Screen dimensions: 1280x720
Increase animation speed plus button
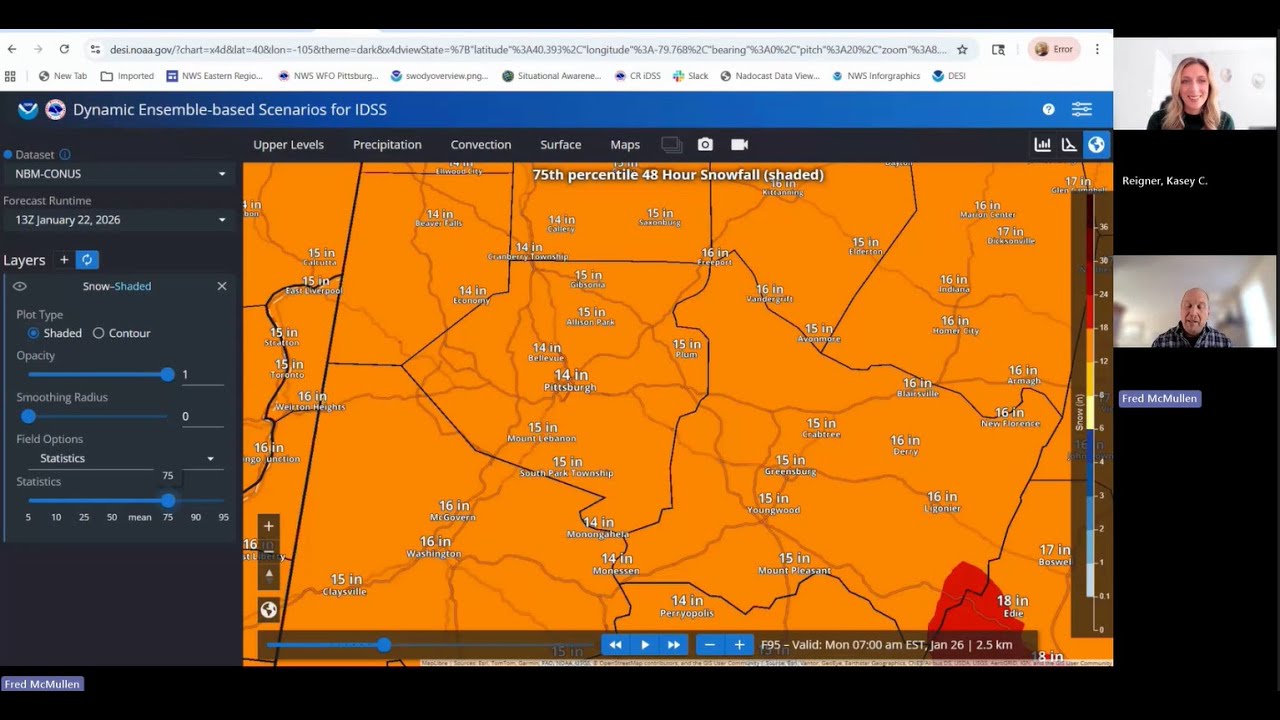[739, 645]
